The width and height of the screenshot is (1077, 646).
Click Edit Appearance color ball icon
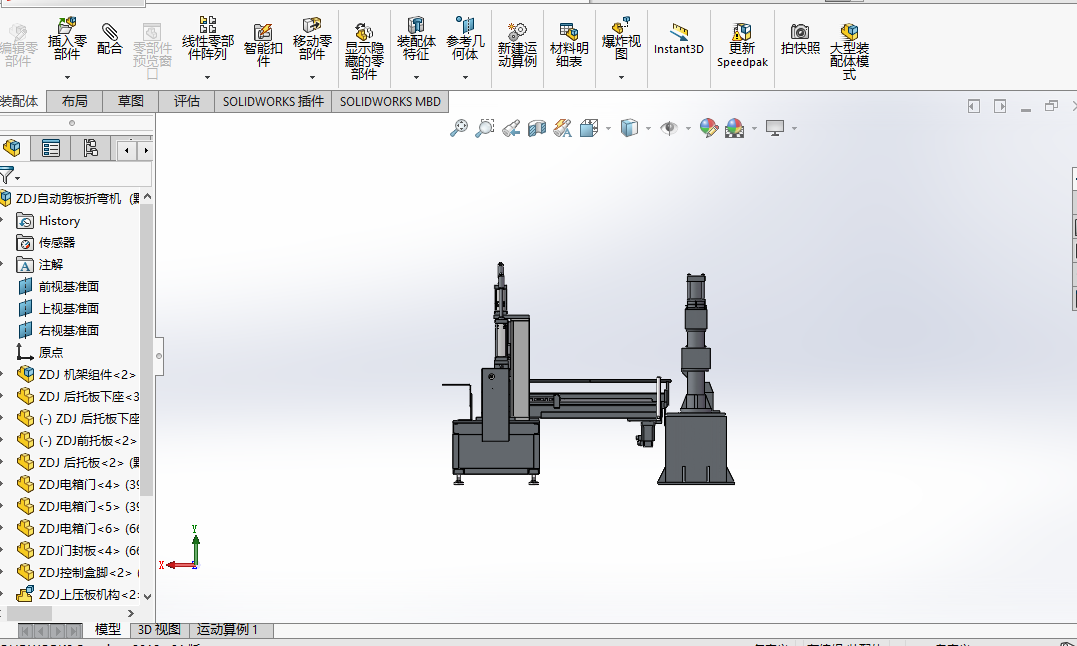(708, 128)
